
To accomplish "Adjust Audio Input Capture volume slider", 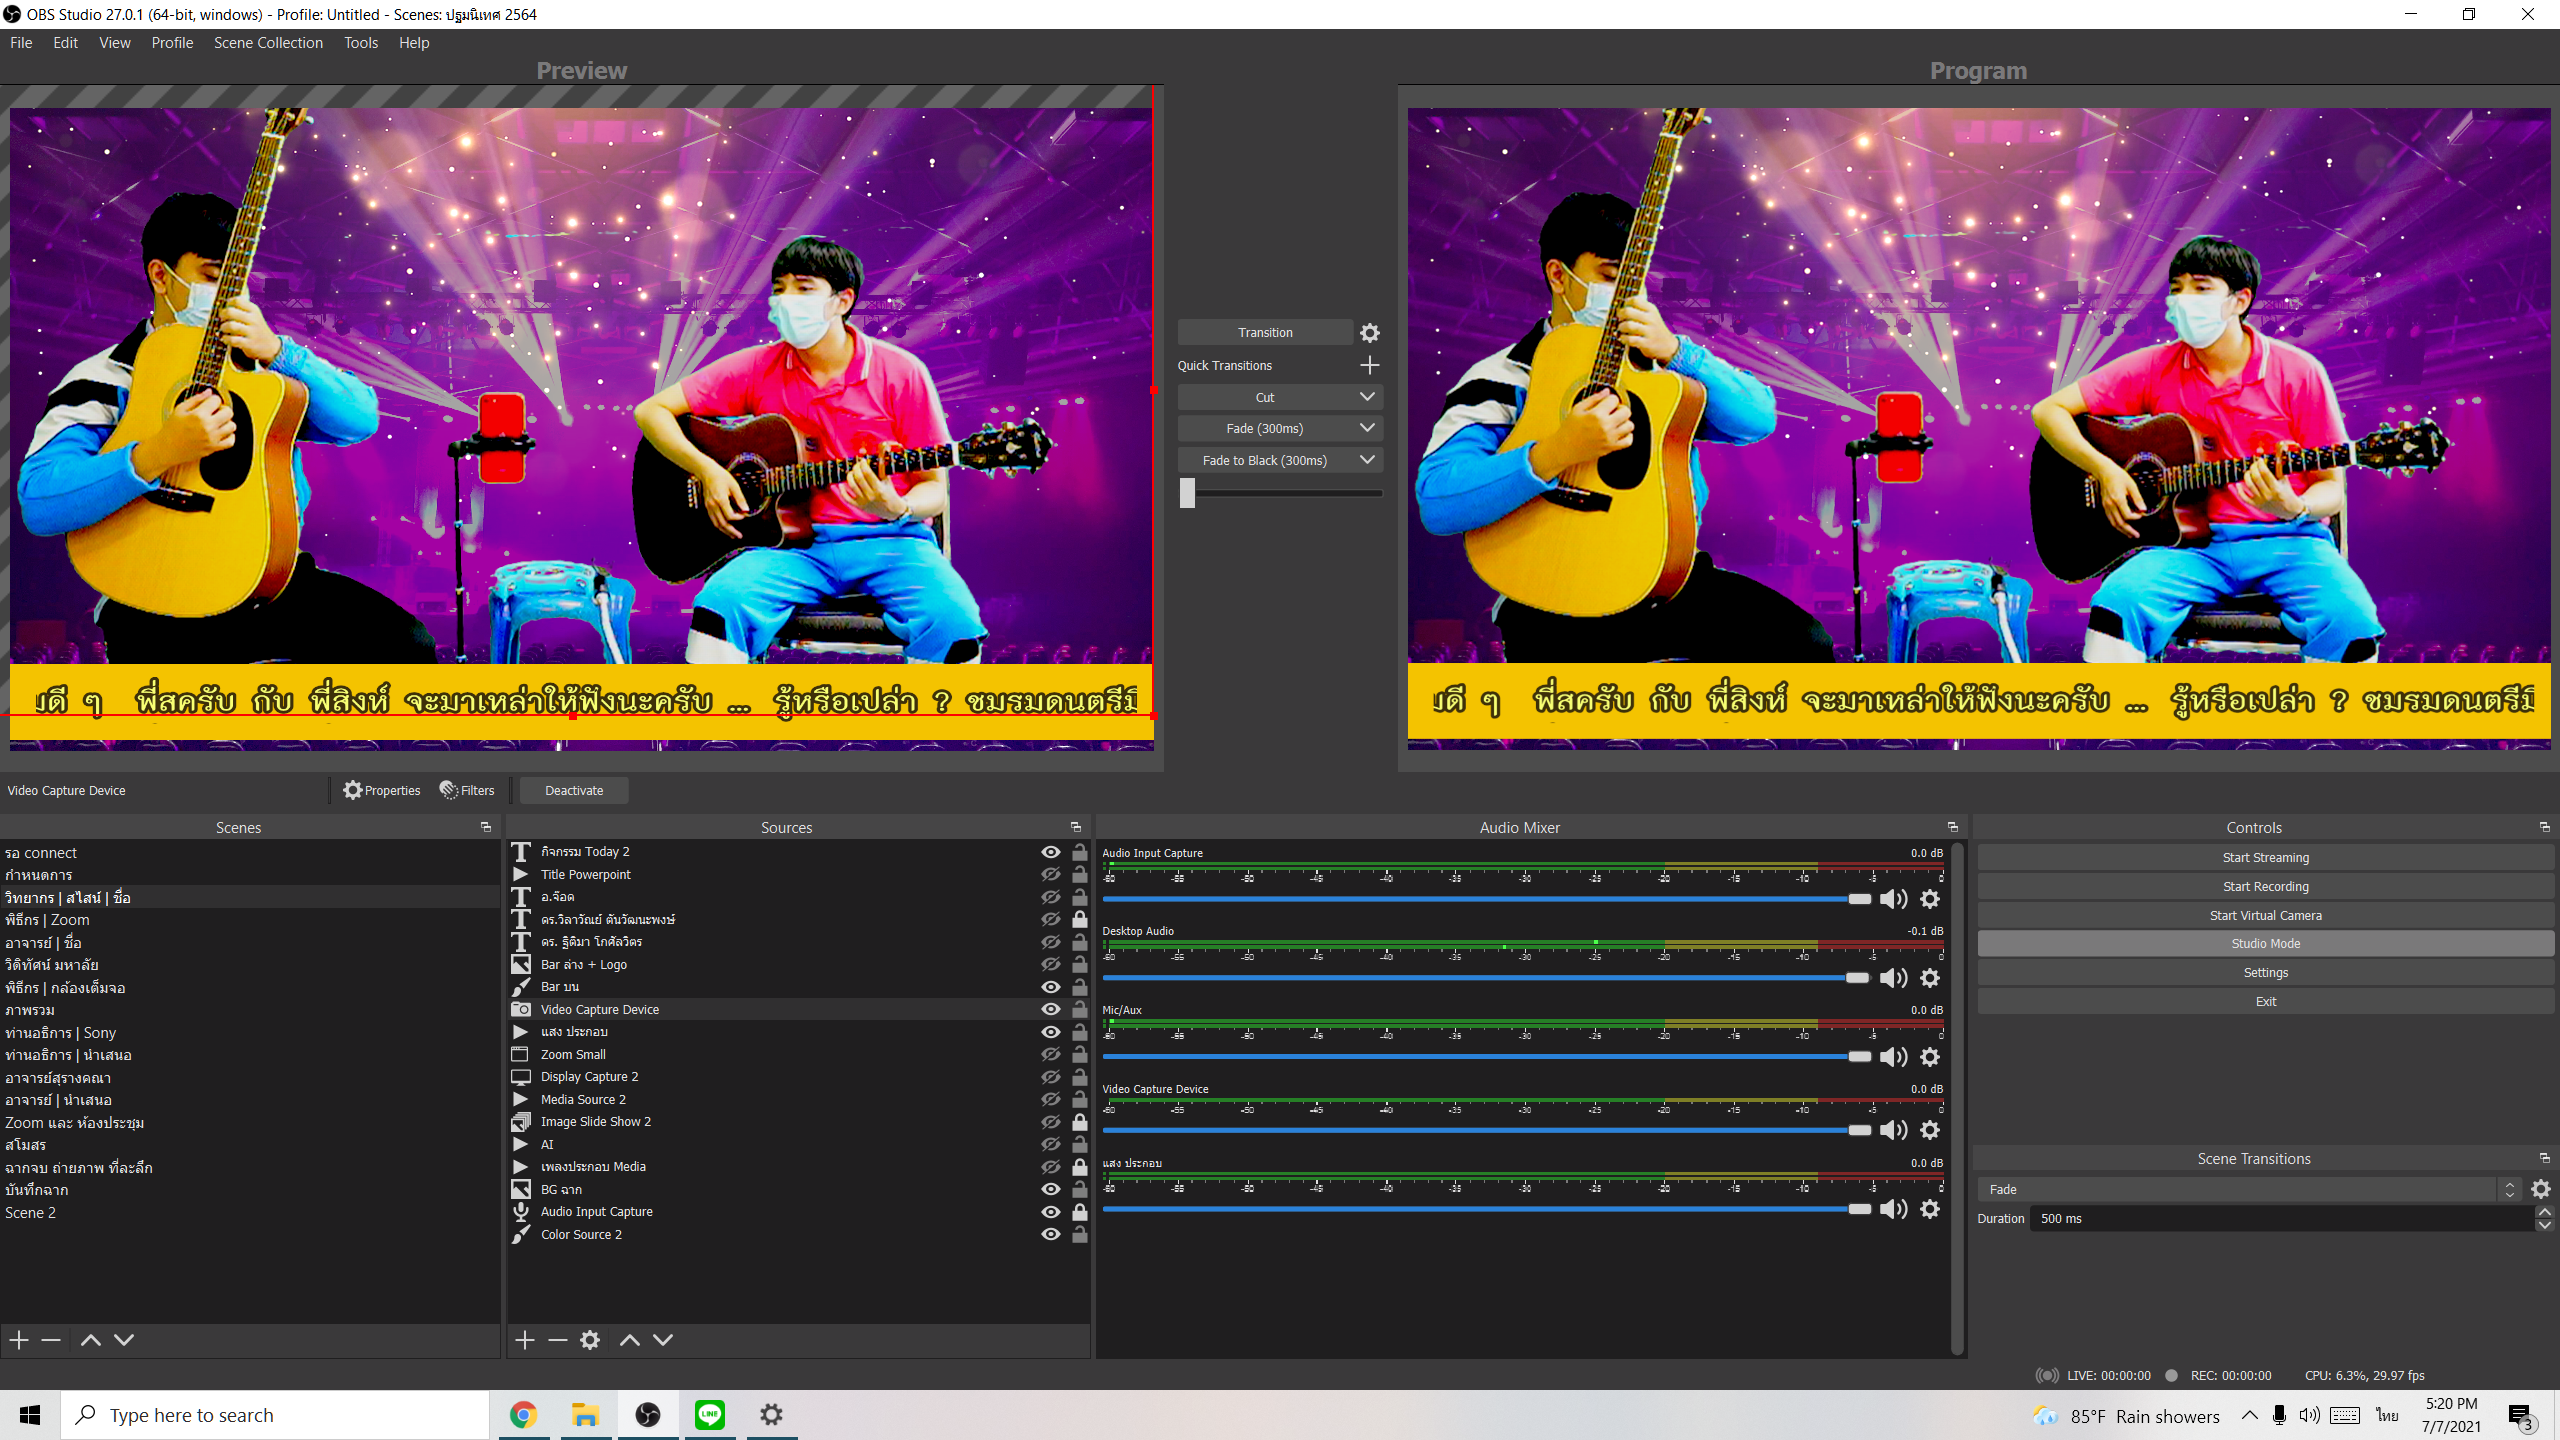I will tap(1858, 899).
